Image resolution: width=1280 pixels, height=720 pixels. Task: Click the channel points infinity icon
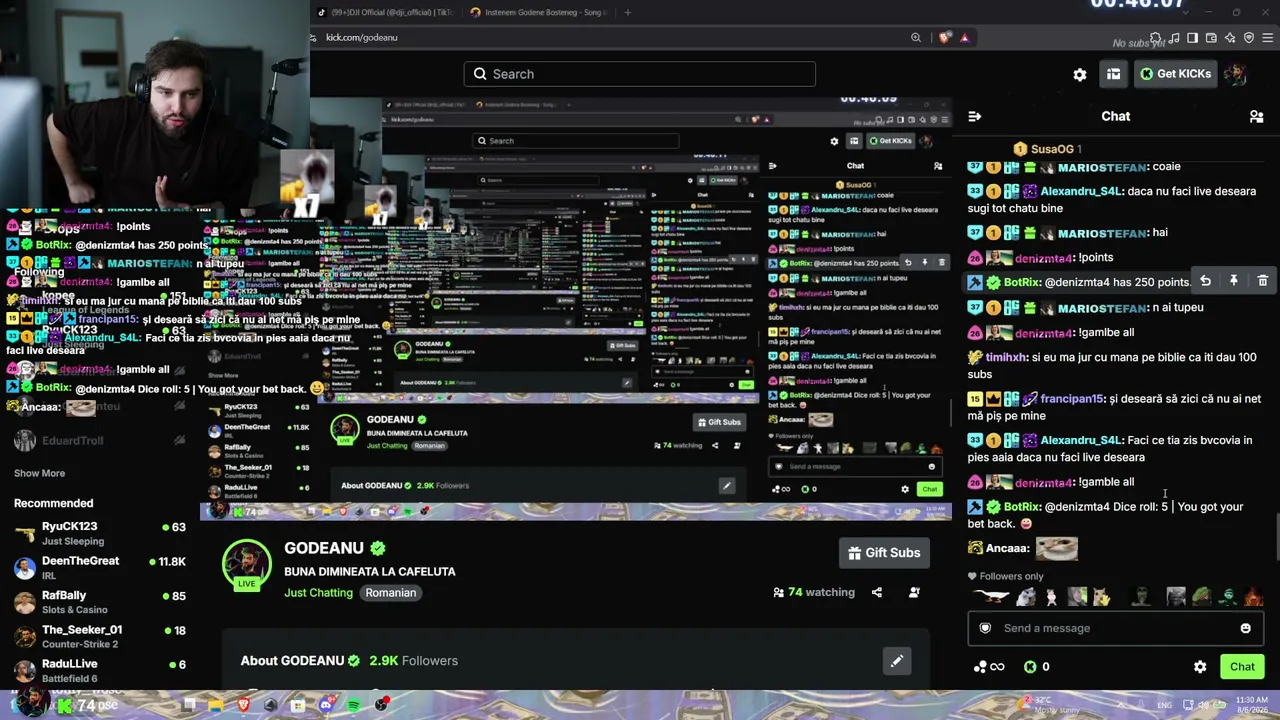988,667
